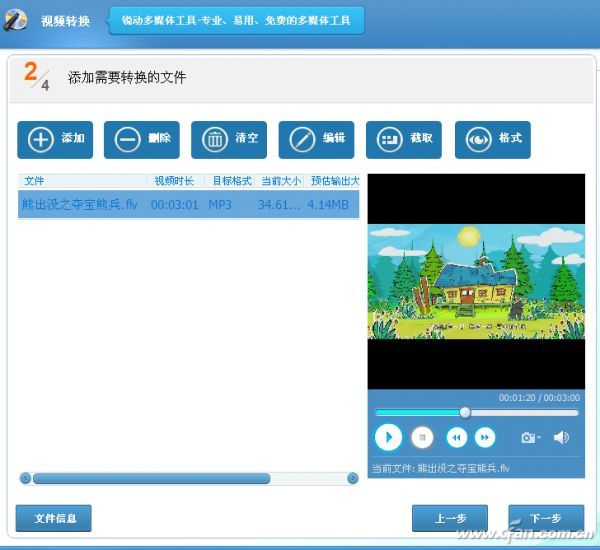Screen dimensions: 600x550
Task: Select the file 熊出没之夺宝熊兵.flv row
Action: [189, 204]
